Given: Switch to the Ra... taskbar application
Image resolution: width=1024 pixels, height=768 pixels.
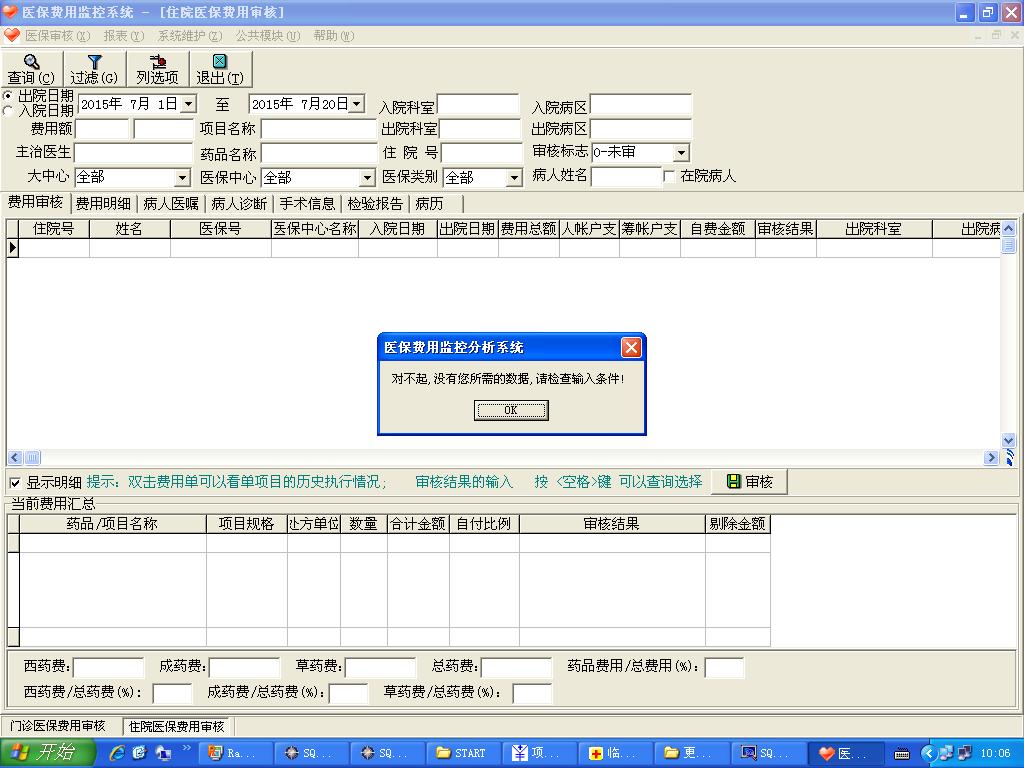Looking at the screenshot, I should click(x=234, y=753).
